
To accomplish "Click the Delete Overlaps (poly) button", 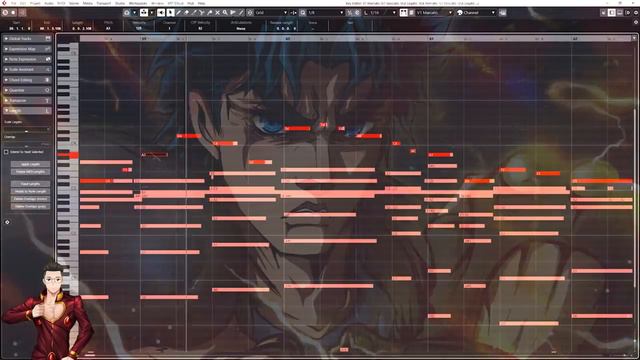I will coord(30,207).
